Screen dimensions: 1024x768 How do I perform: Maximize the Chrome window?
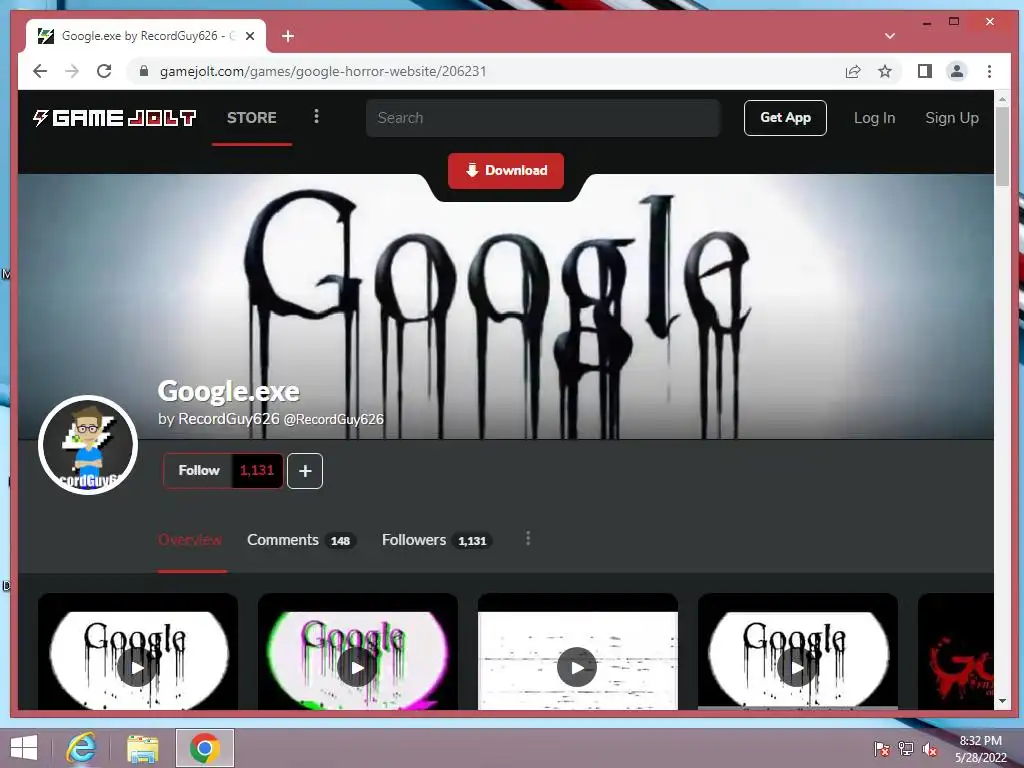pyautogui.click(x=954, y=22)
